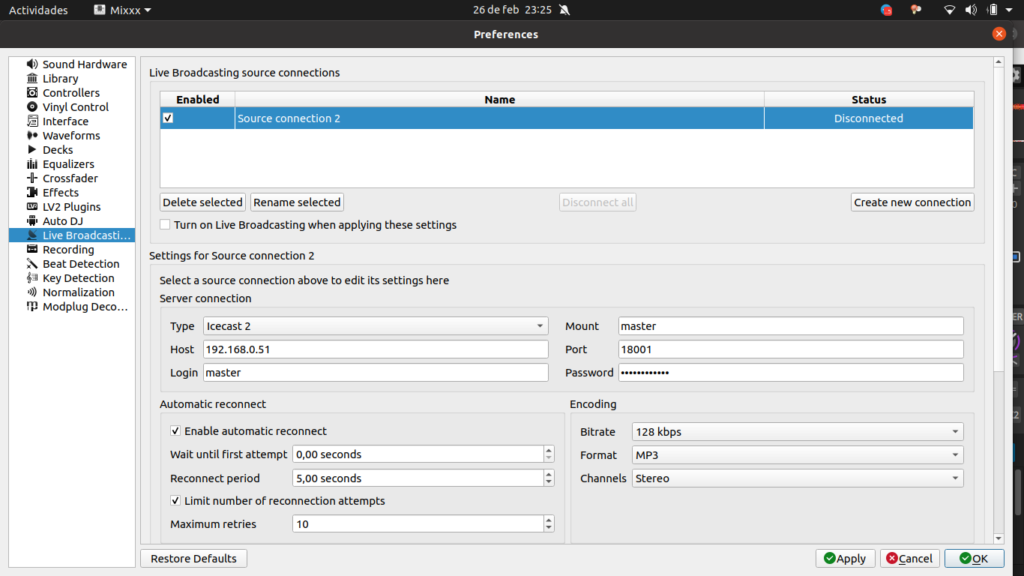
Task: Click the Decks play-arrow icon
Action: pos(32,150)
